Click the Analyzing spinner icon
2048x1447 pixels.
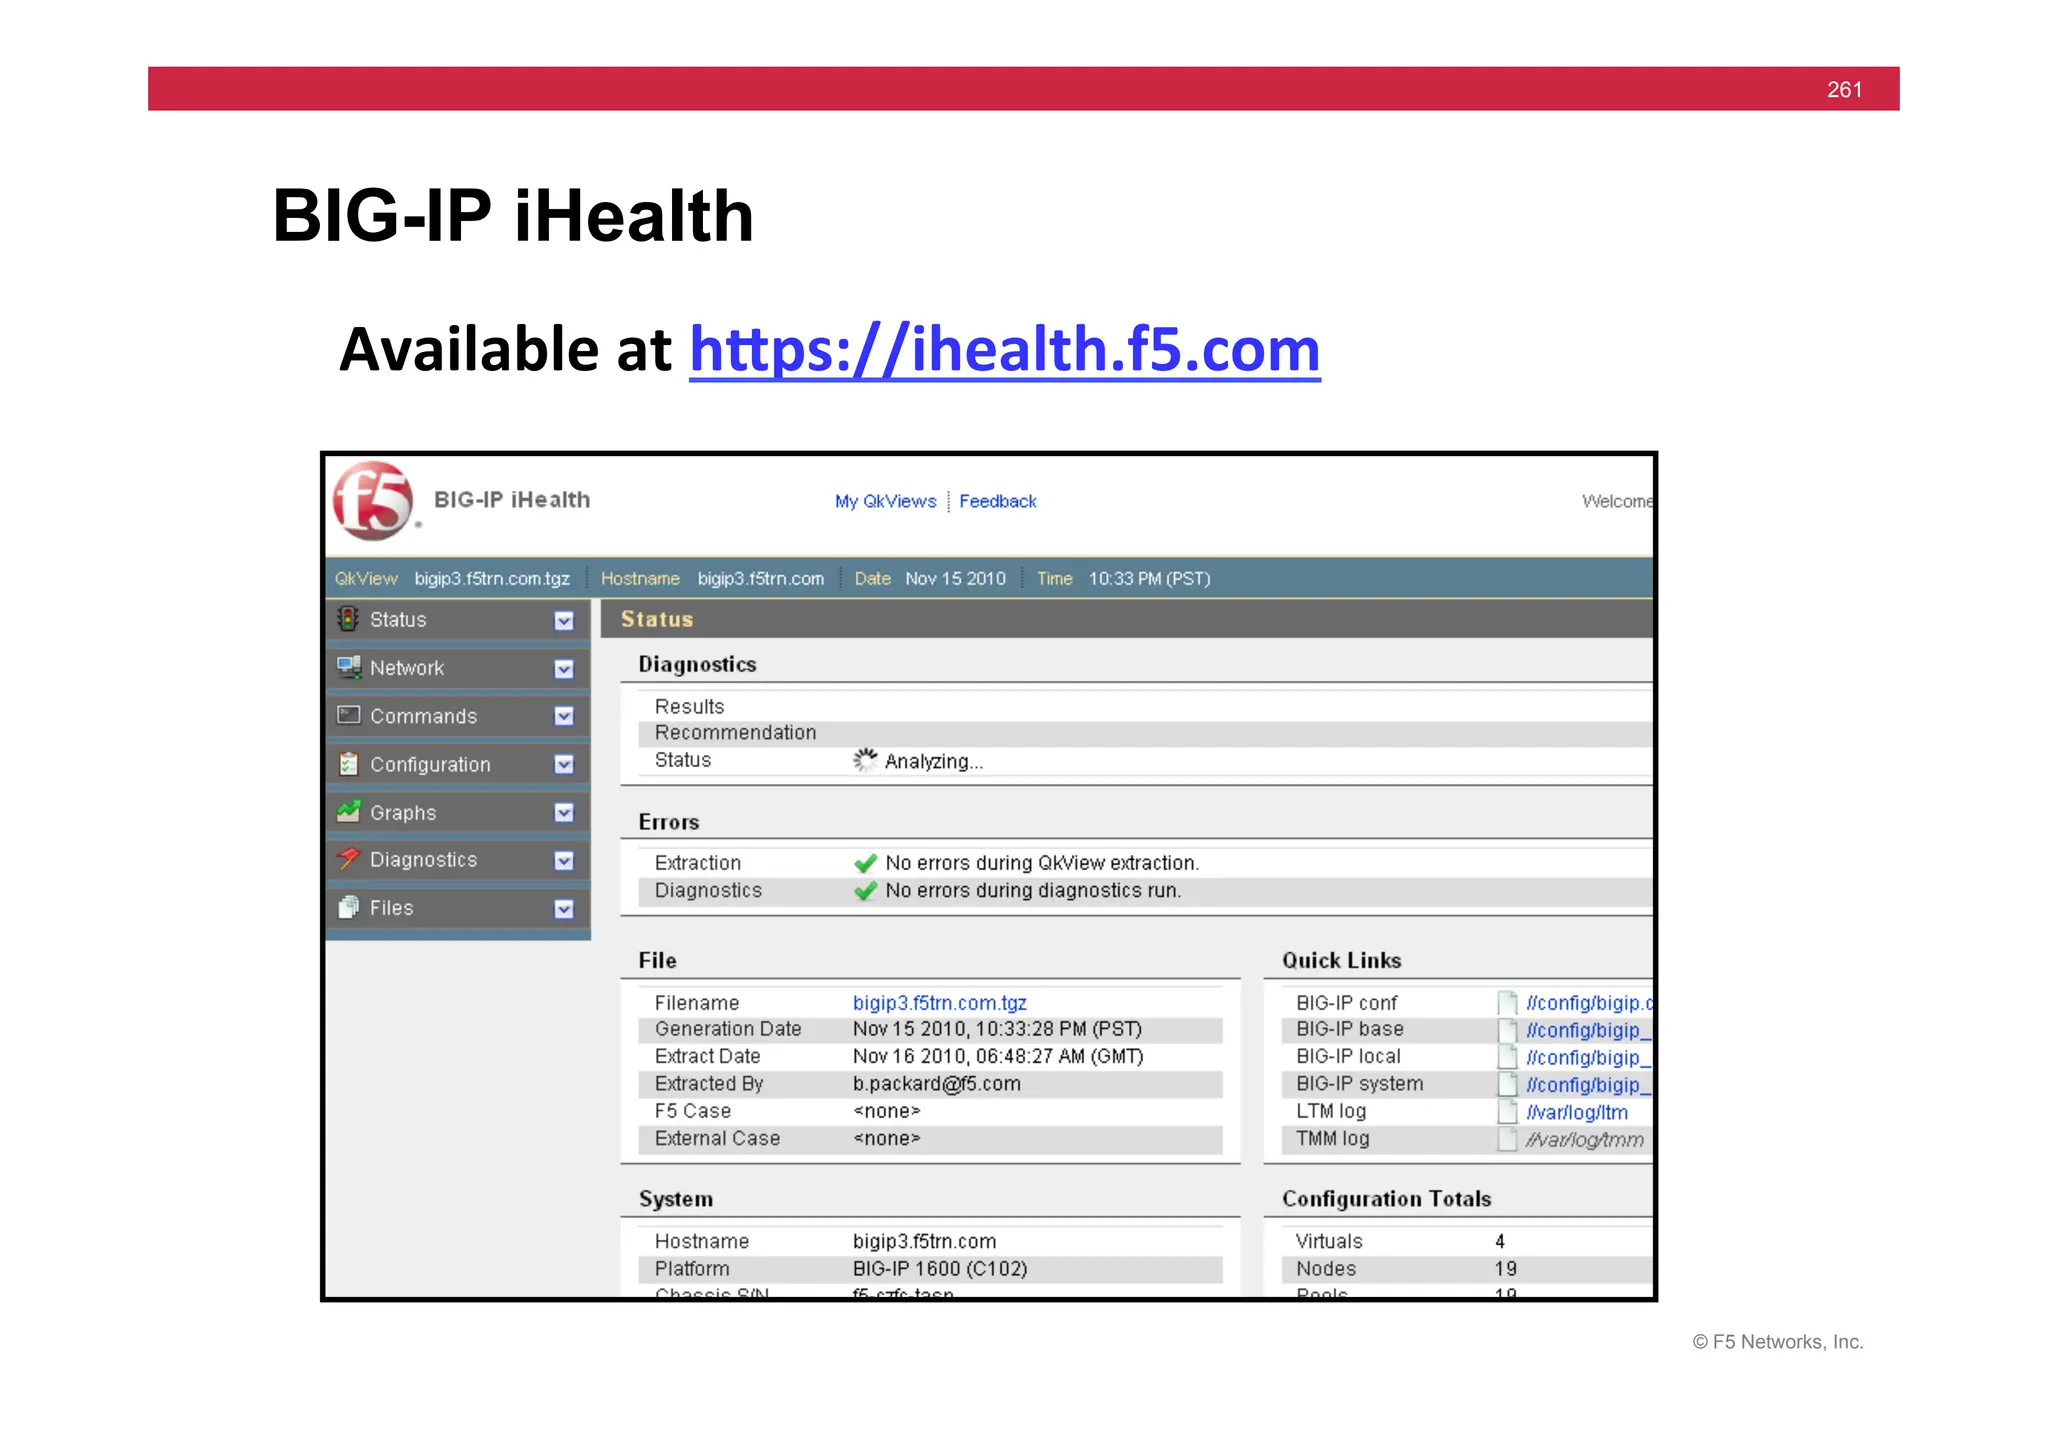[865, 760]
